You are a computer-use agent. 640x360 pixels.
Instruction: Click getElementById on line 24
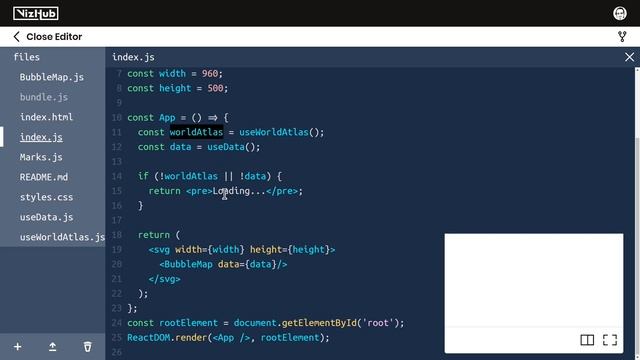point(319,323)
